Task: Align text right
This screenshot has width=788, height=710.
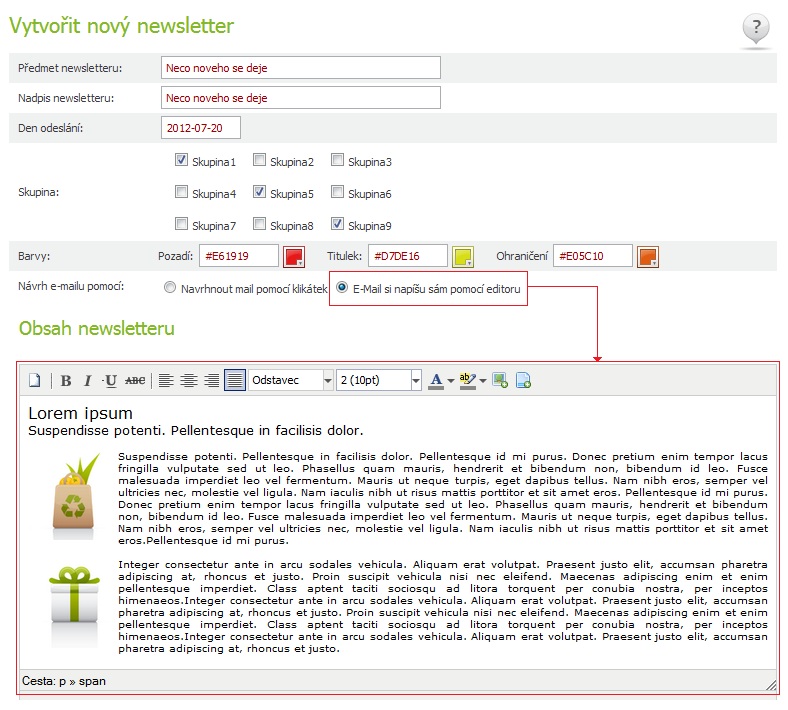Action: pos(212,380)
